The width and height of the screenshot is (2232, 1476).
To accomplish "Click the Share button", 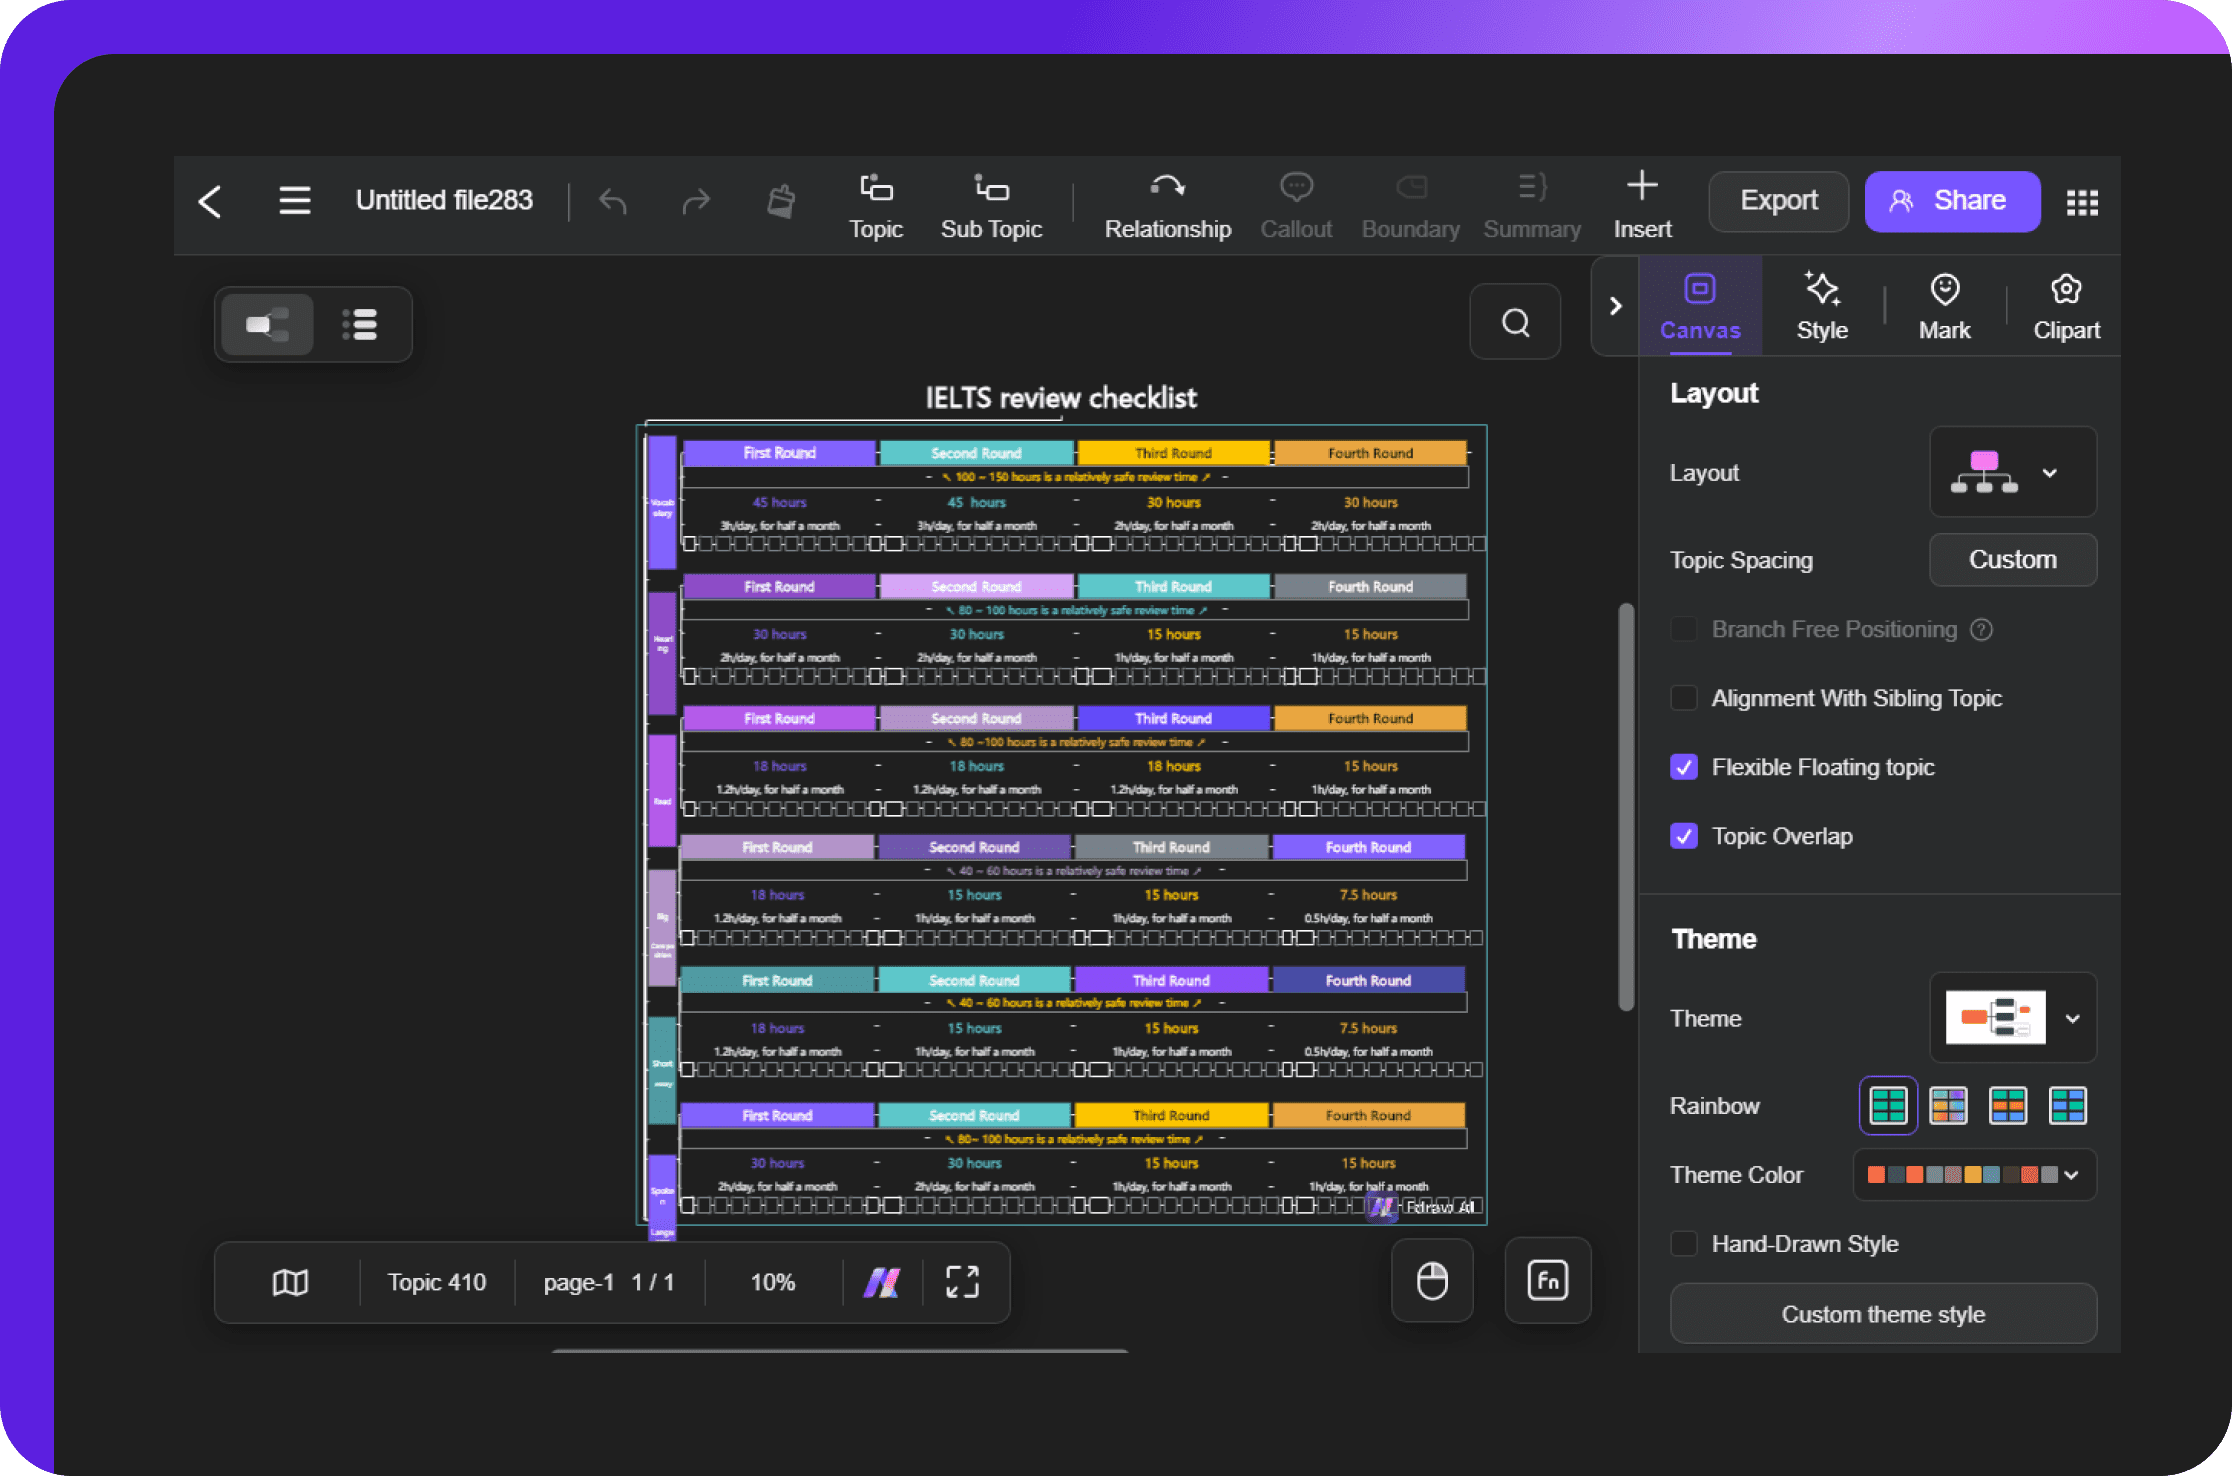I will click(x=1952, y=201).
